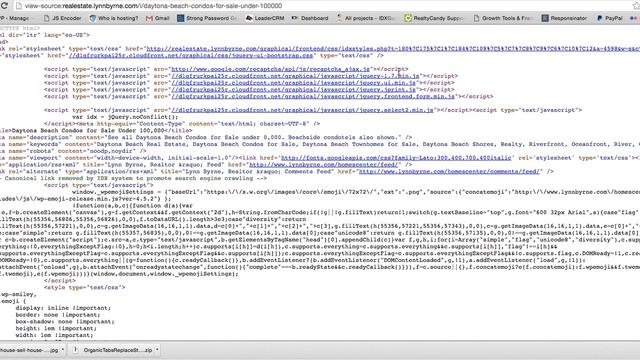Open the homescenter/comments/feed/ link
The width and height of the screenshot is (640, 360).
point(449,171)
